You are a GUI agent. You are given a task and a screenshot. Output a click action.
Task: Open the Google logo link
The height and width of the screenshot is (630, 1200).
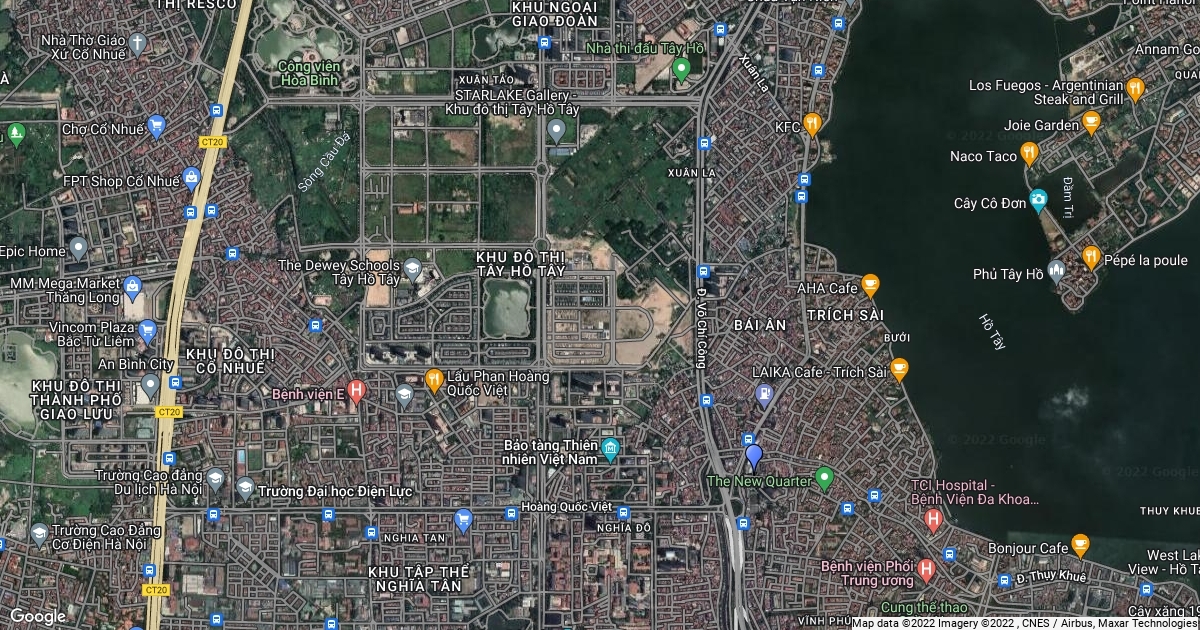pos(37,616)
